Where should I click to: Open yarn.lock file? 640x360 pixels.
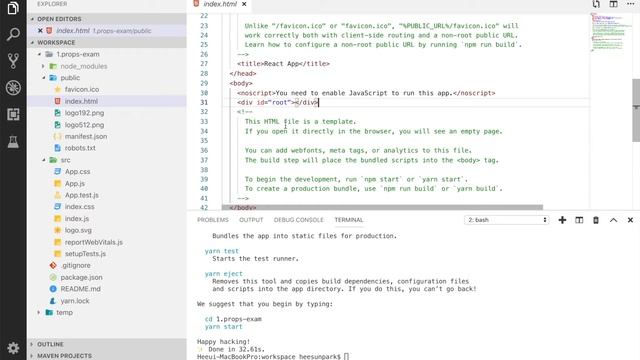pyautogui.click(x=75, y=301)
